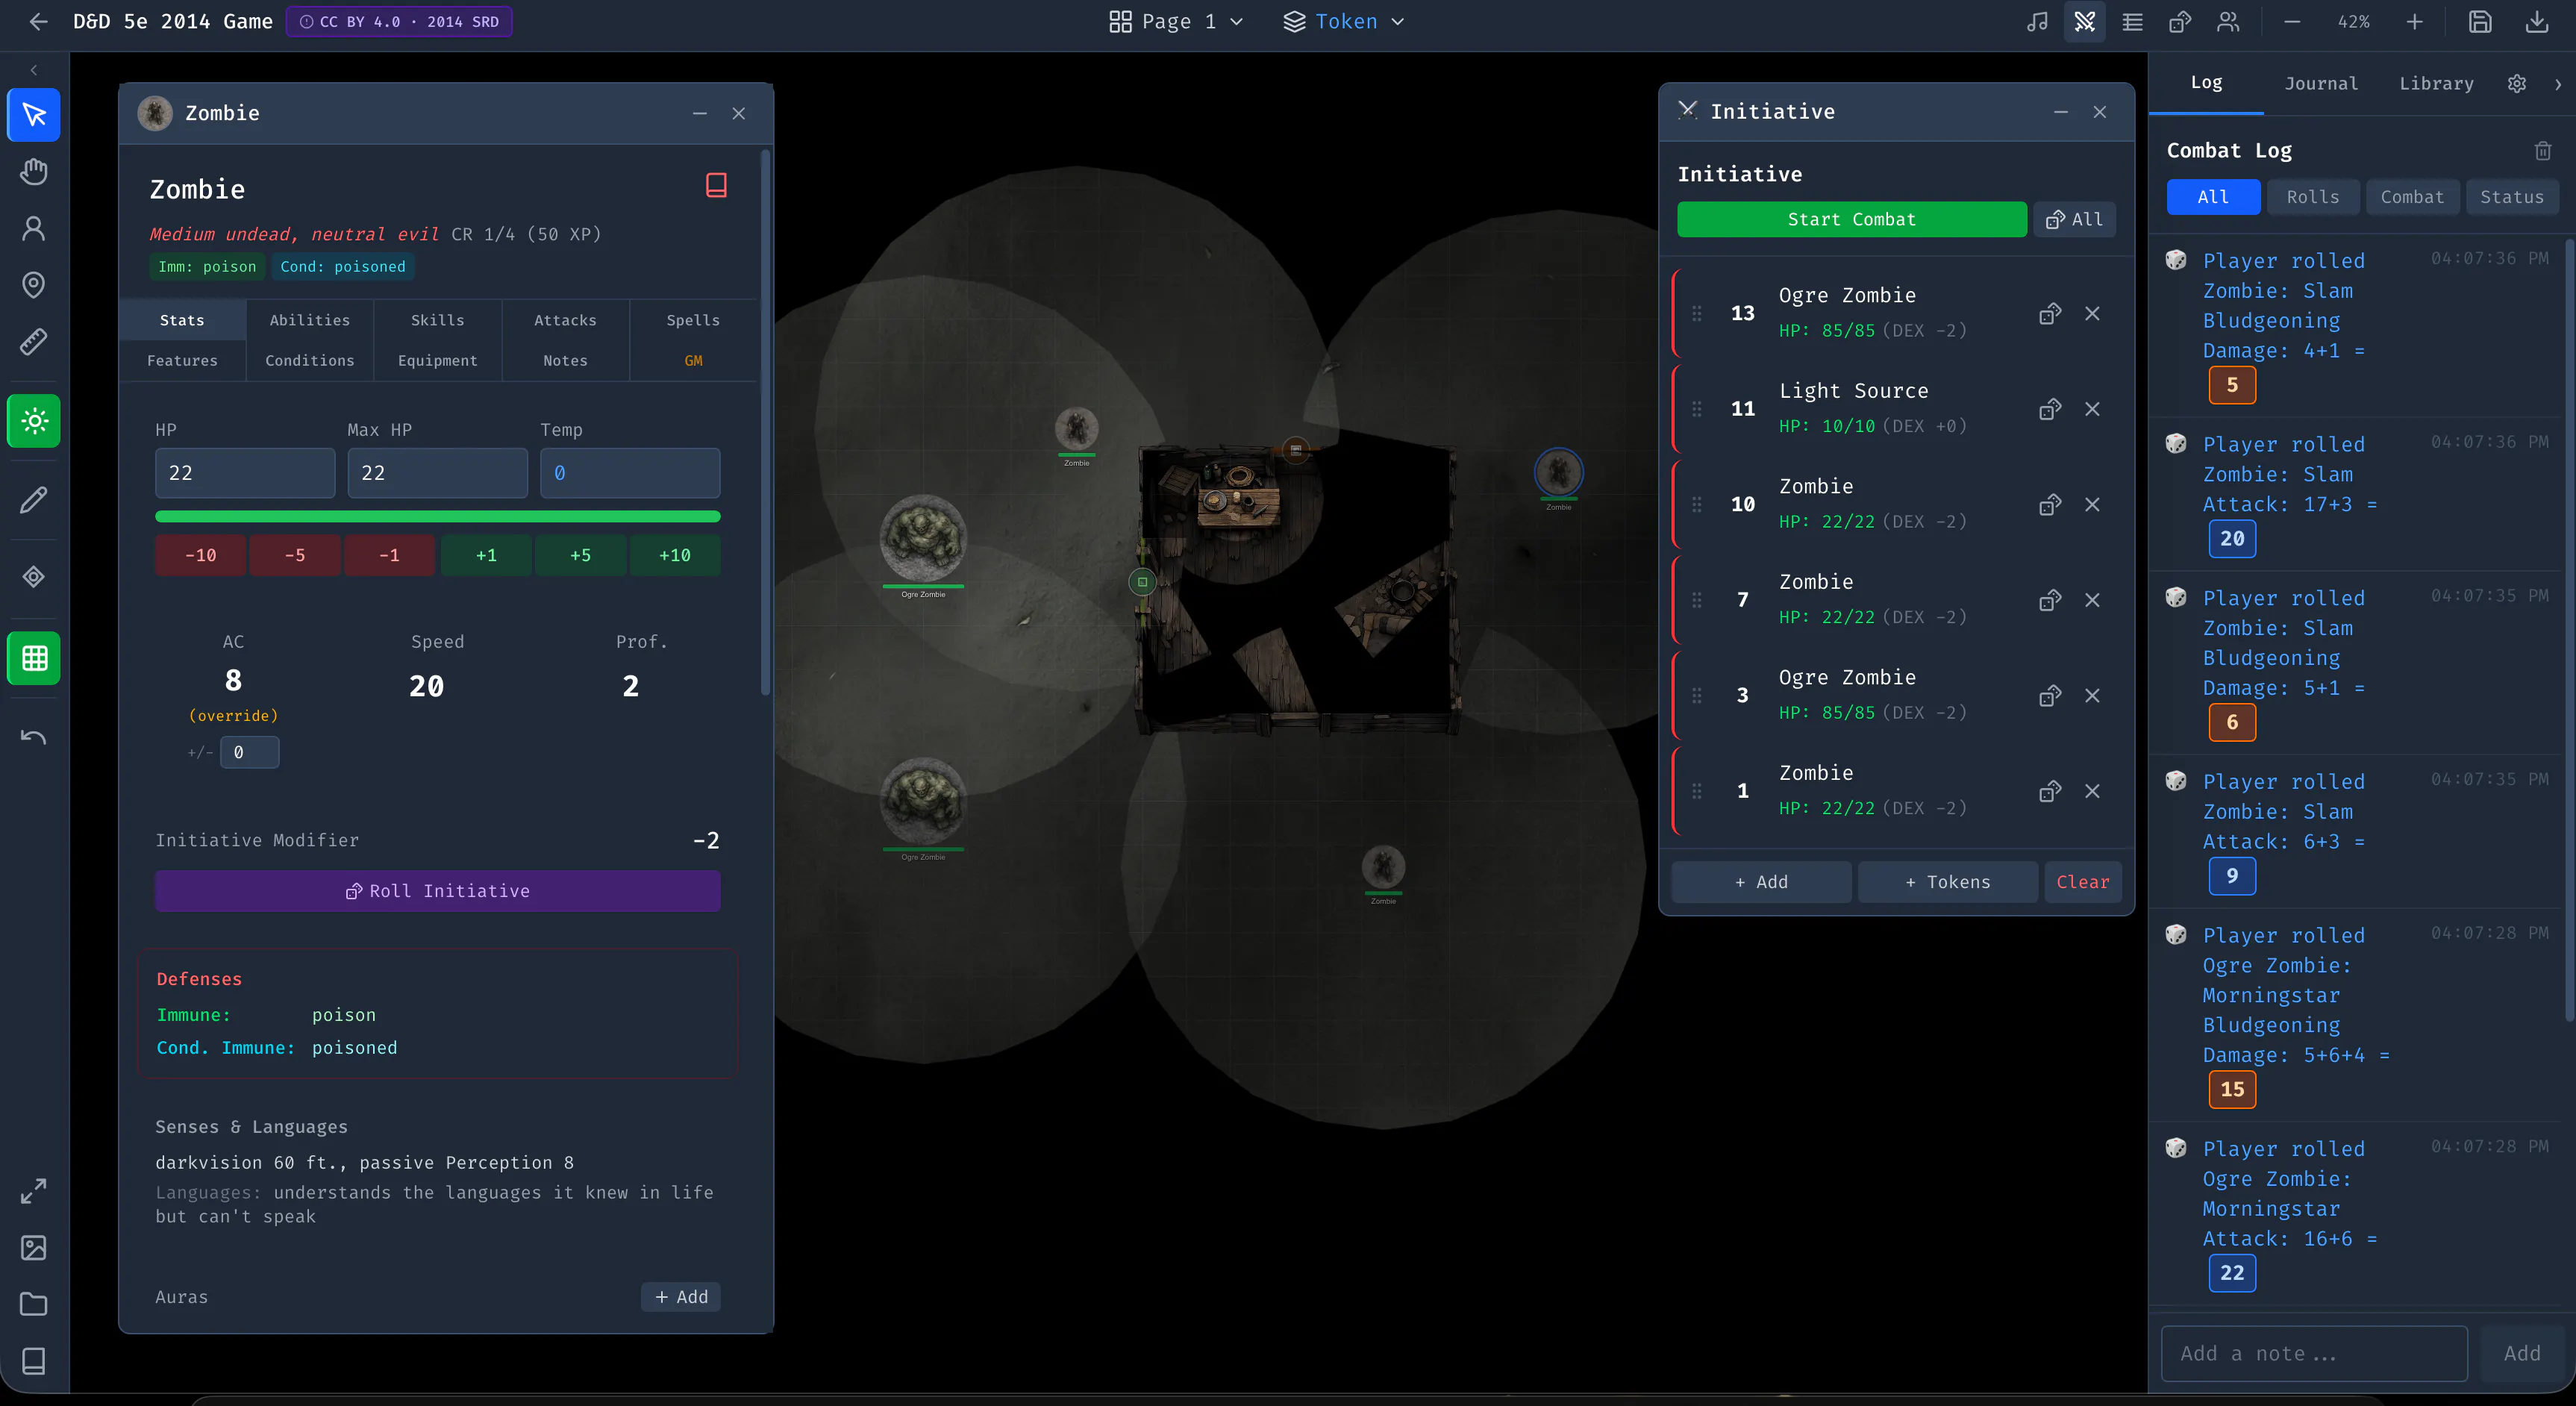Image resolution: width=2576 pixels, height=1406 pixels.
Task: Save the game with the disk icon
Action: point(2480,21)
